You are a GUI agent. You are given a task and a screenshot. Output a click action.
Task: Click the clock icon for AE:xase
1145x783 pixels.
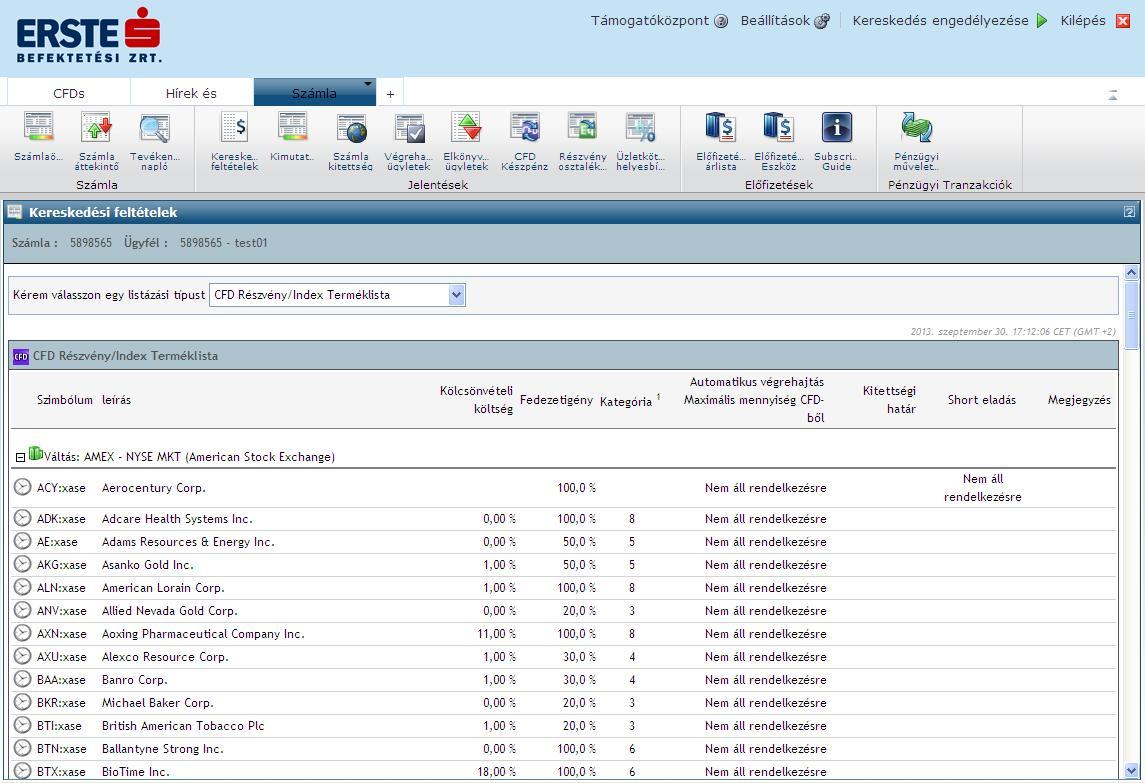[x=23, y=541]
